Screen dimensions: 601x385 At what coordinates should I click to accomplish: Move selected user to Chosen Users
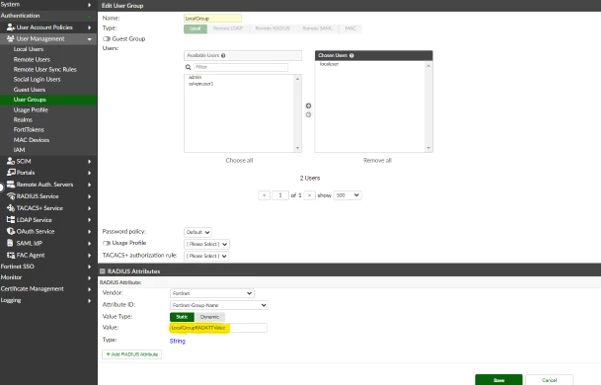point(308,106)
